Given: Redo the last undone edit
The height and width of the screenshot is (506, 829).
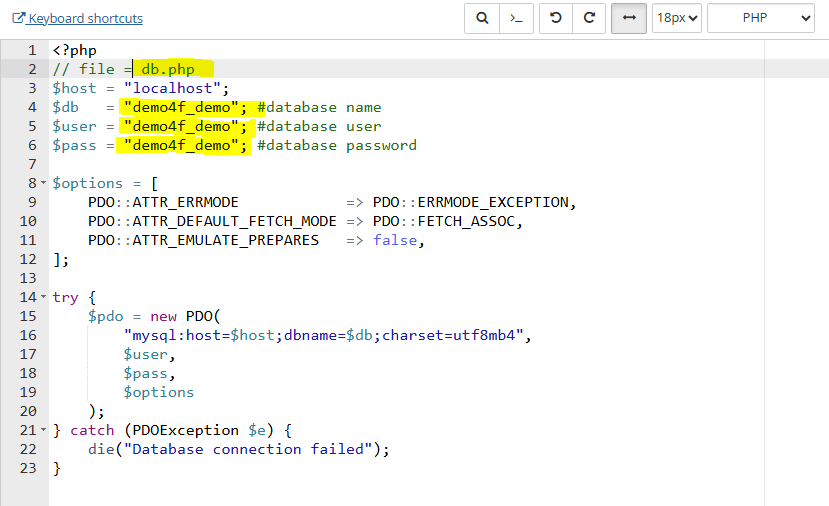Looking at the screenshot, I should coord(589,18).
